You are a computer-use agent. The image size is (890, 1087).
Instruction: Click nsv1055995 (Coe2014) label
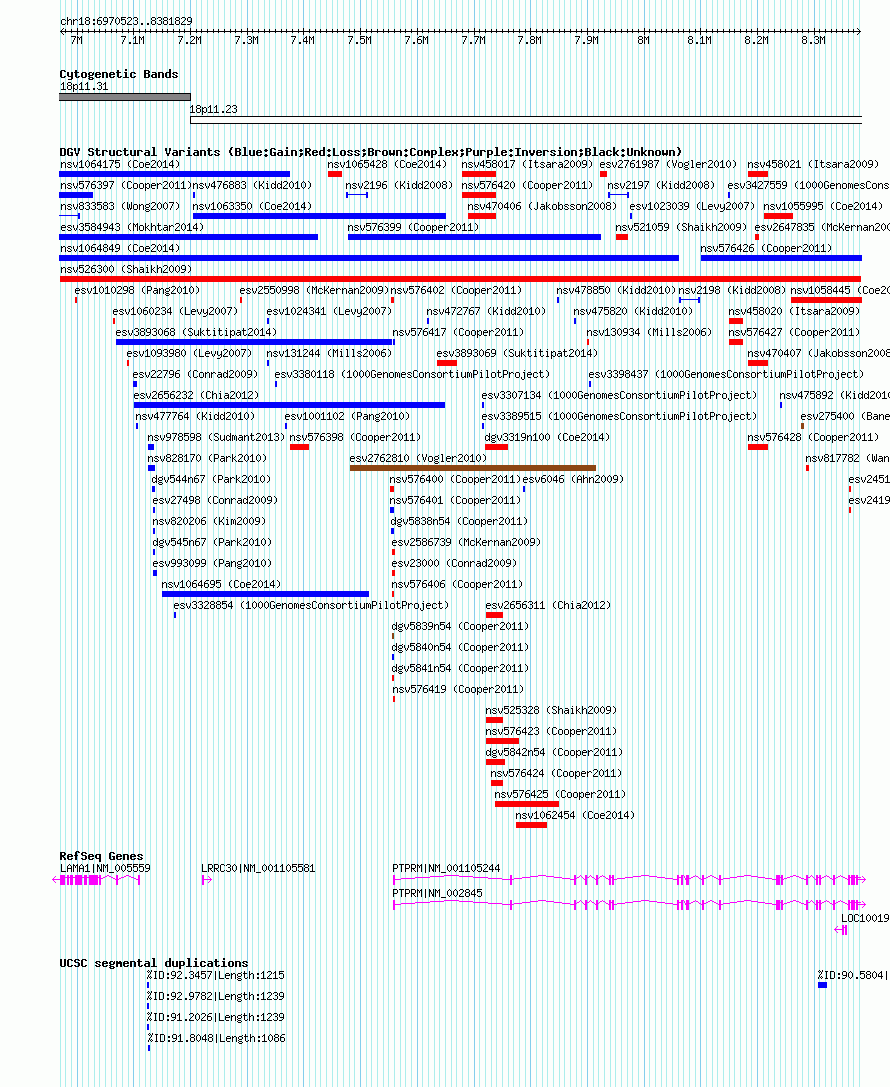(823, 206)
